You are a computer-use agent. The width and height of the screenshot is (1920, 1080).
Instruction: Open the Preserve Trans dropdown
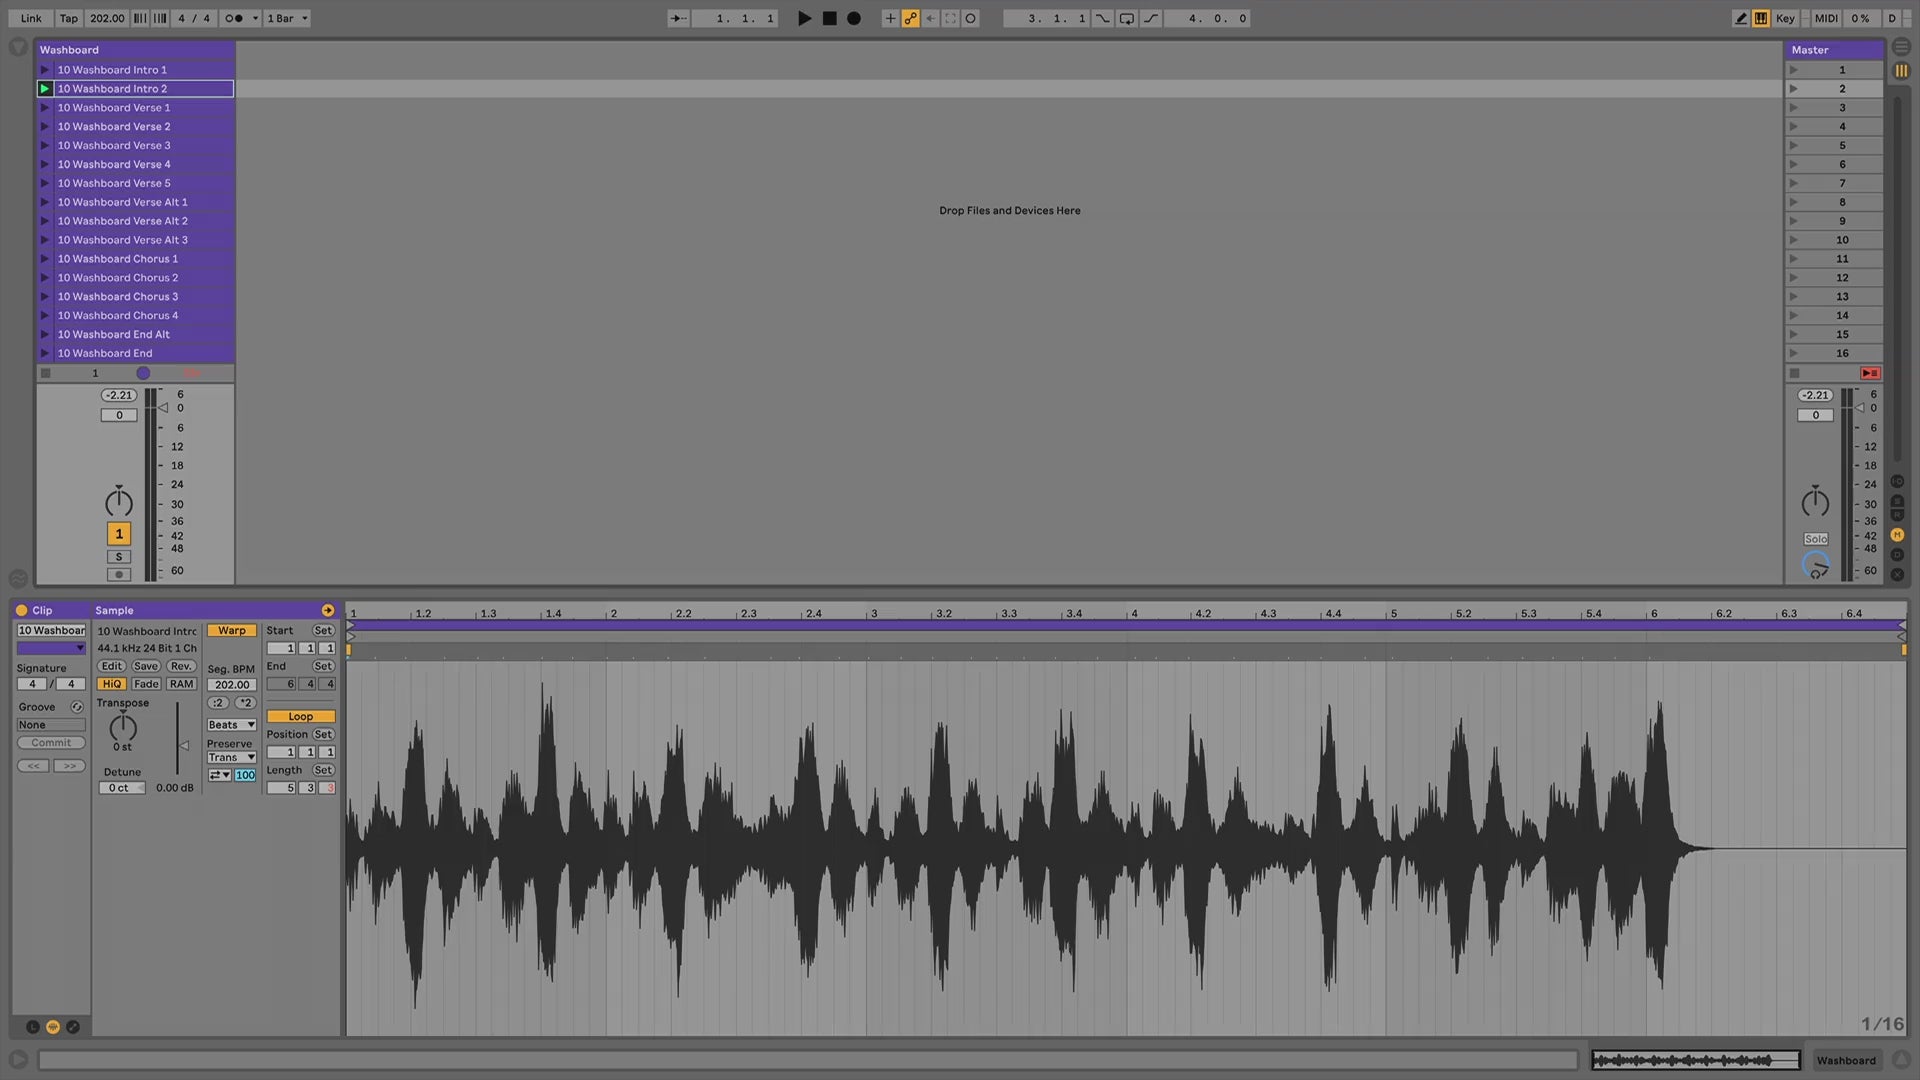232,758
